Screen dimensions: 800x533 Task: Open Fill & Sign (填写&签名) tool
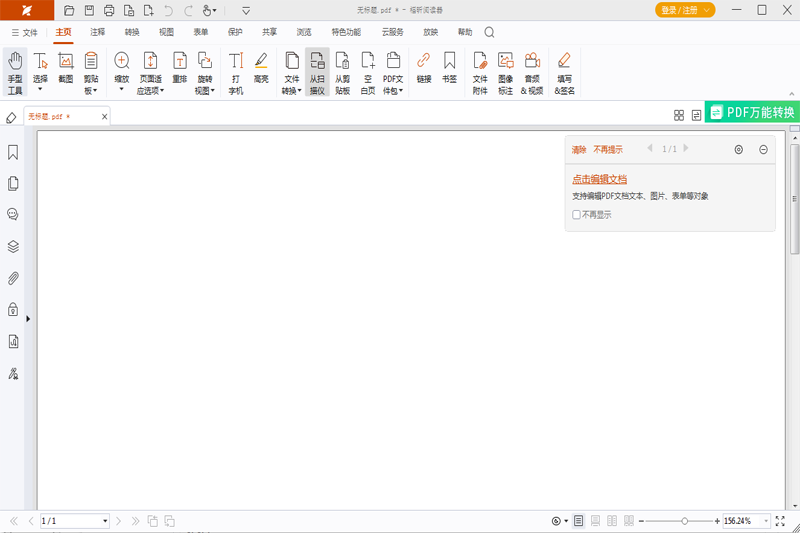point(565,72)
